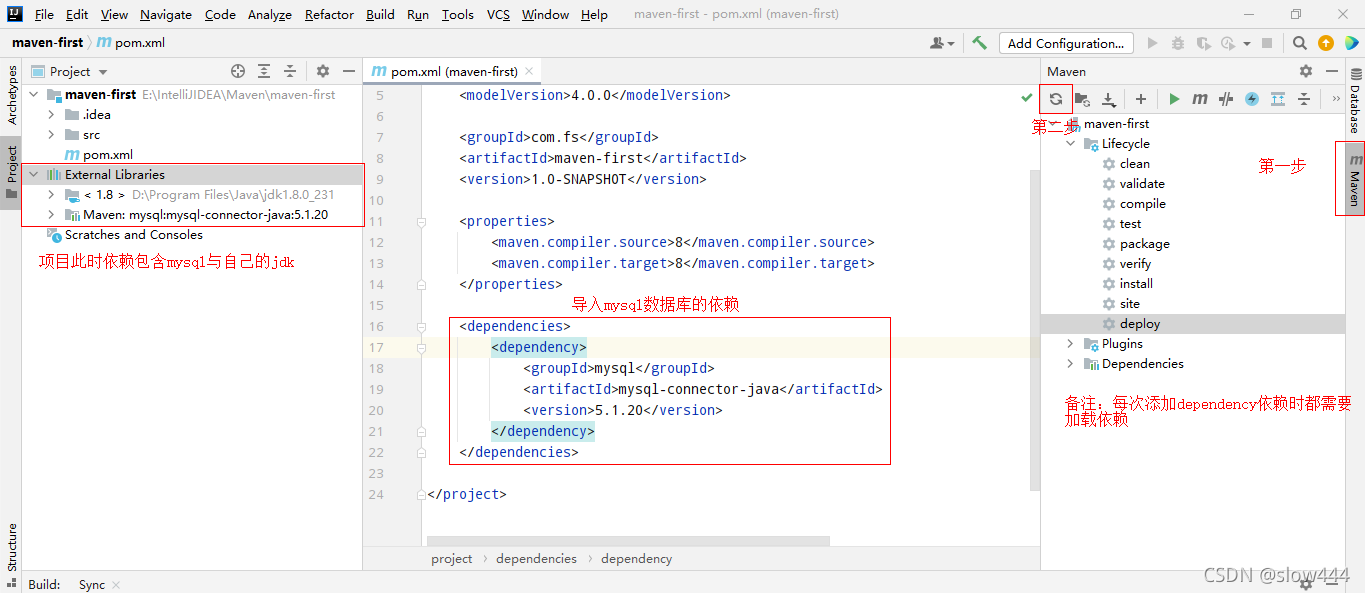This screenshot has height=593, width=1365.
Task: Select the install lifecycle goal
Action: [x=1136, y=283]
